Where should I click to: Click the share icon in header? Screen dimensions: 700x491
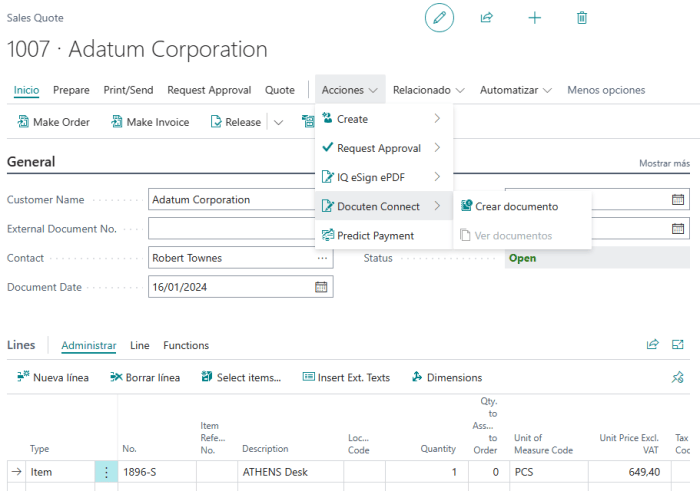(487, 18)
